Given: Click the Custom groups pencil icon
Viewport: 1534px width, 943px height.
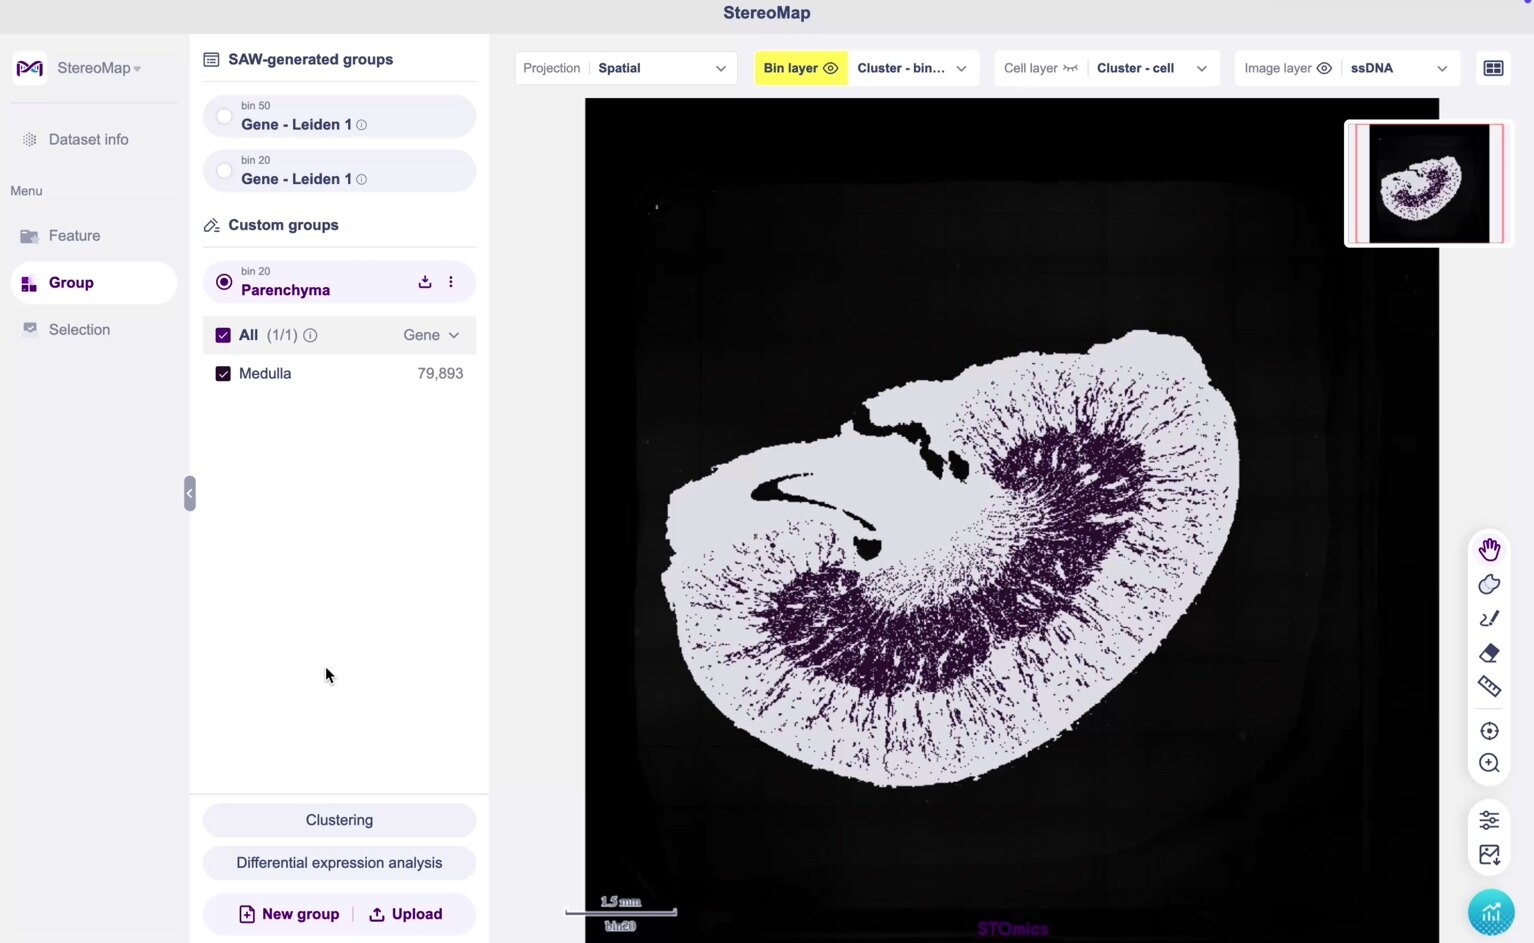Looking at the screenshot, I should point(211,225).
